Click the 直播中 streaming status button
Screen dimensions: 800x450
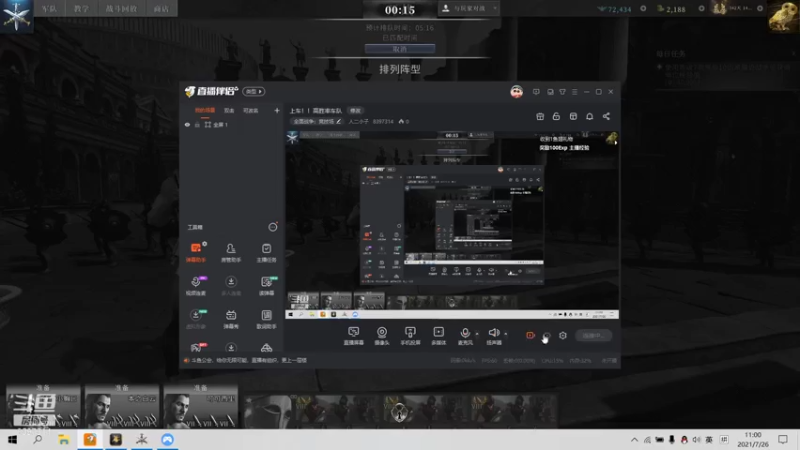tap(593, 336)
